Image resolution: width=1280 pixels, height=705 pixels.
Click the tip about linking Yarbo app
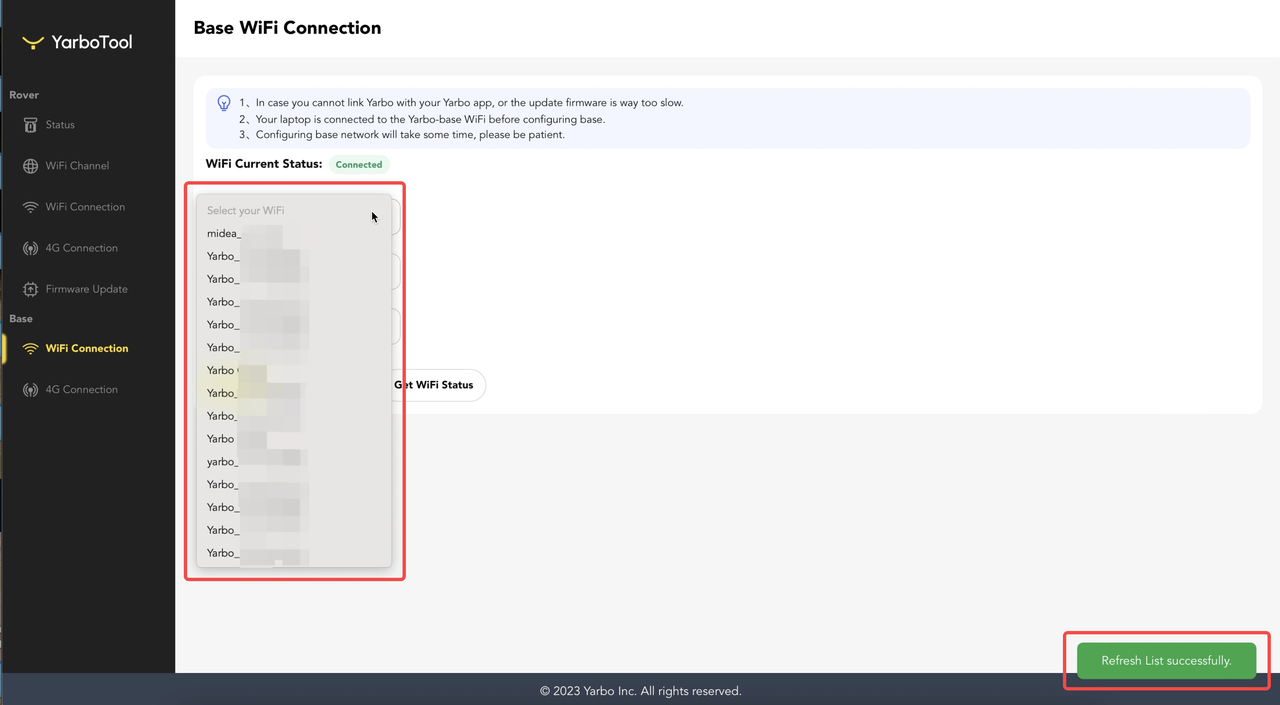(x=461, y=103)
